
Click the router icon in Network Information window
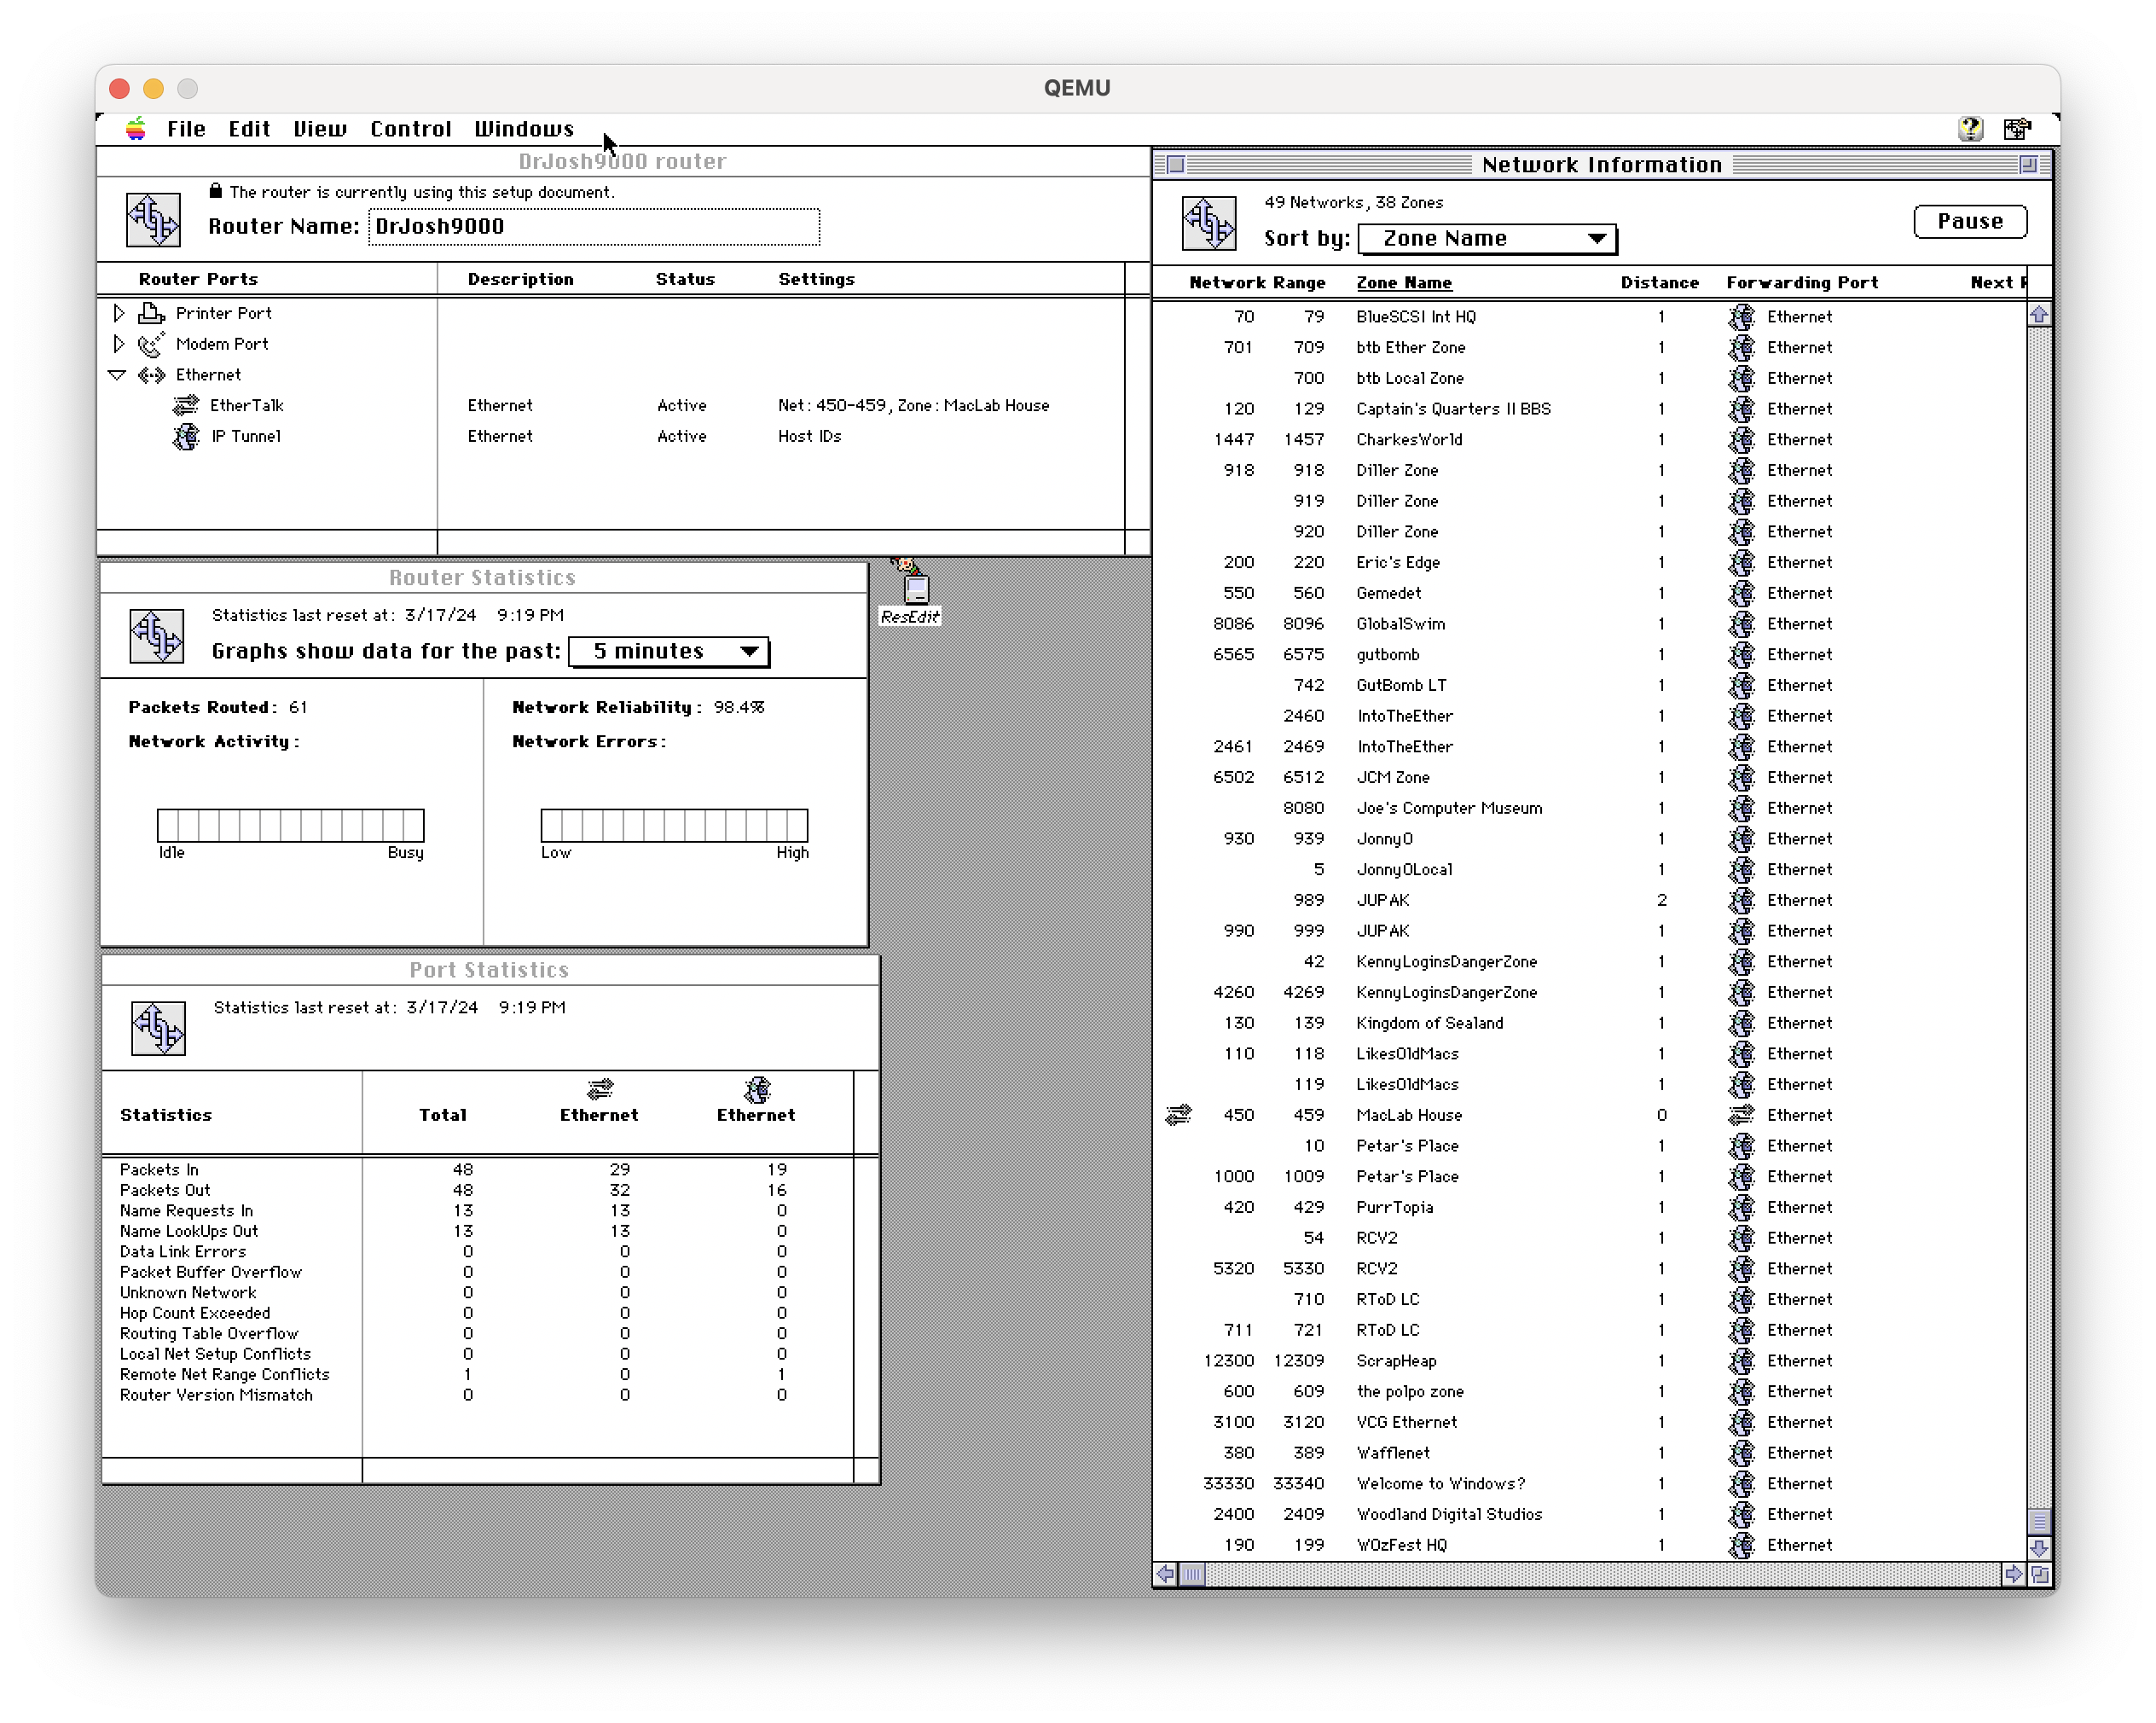(x=1209, y=223)
